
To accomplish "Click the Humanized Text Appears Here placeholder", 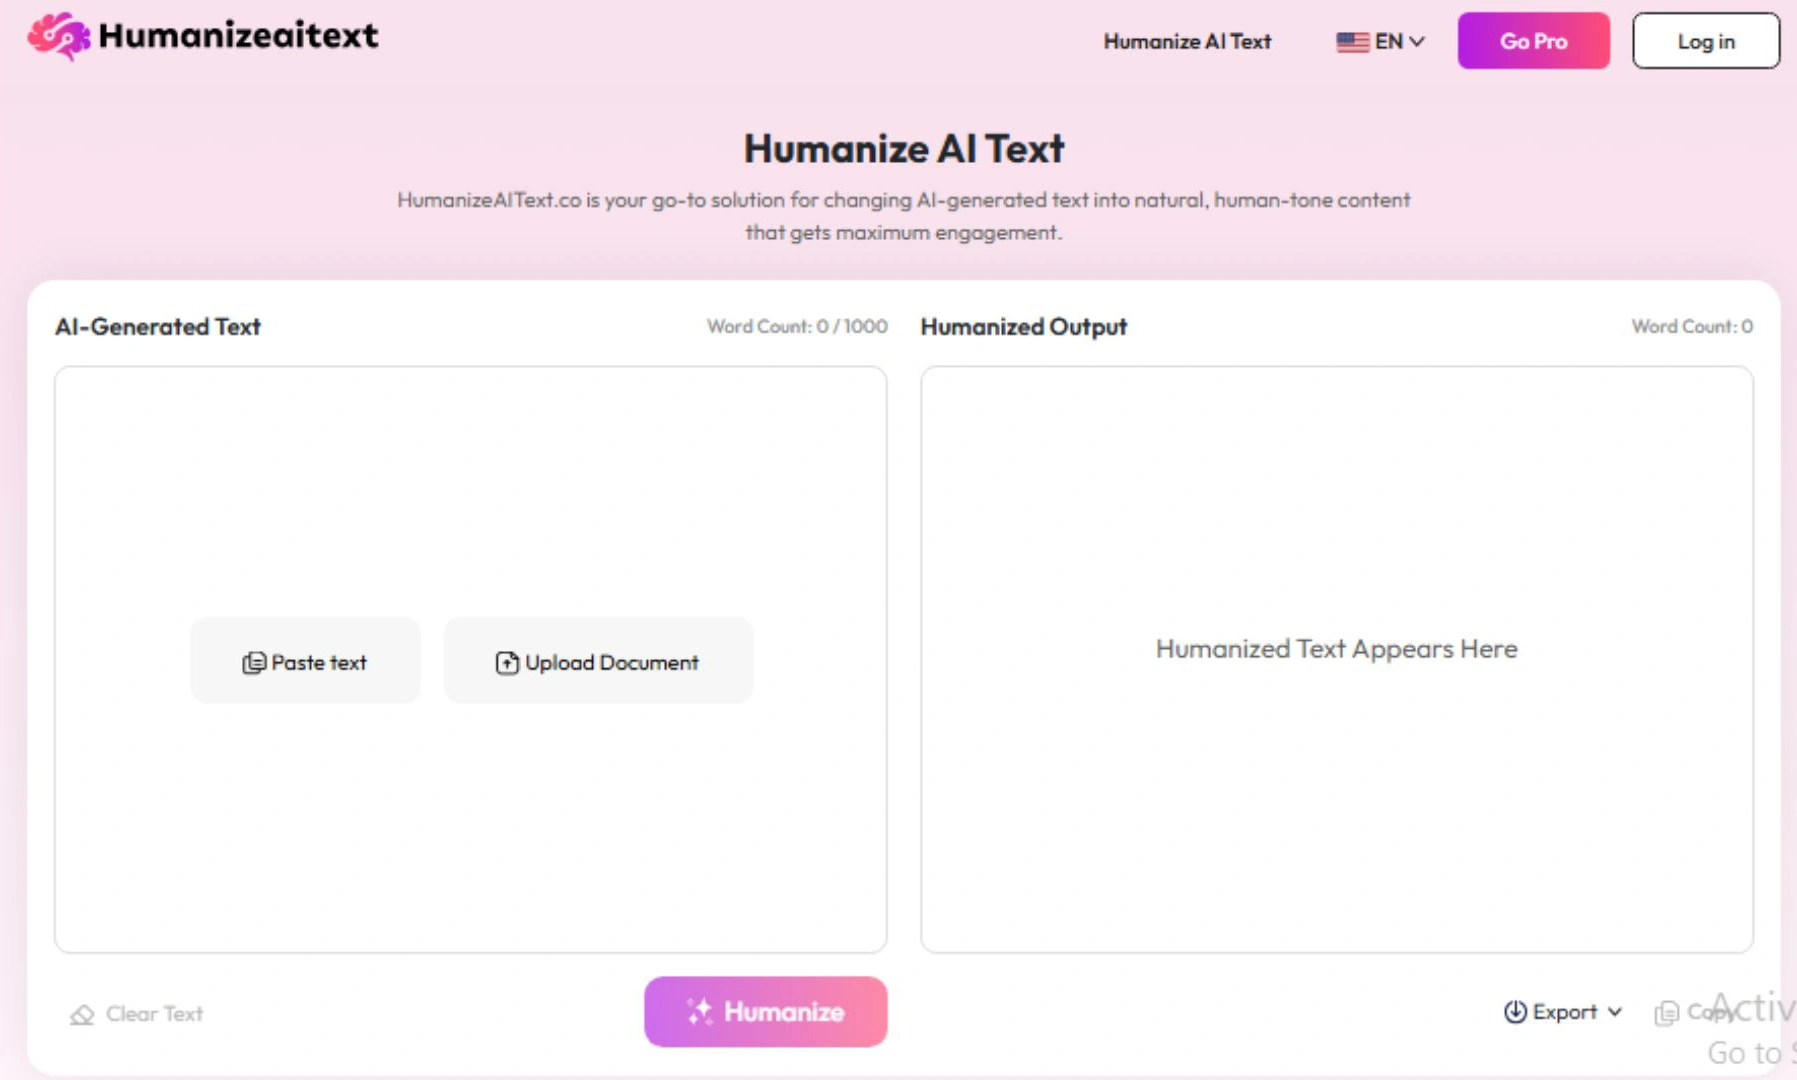I will pos(1336,648).
